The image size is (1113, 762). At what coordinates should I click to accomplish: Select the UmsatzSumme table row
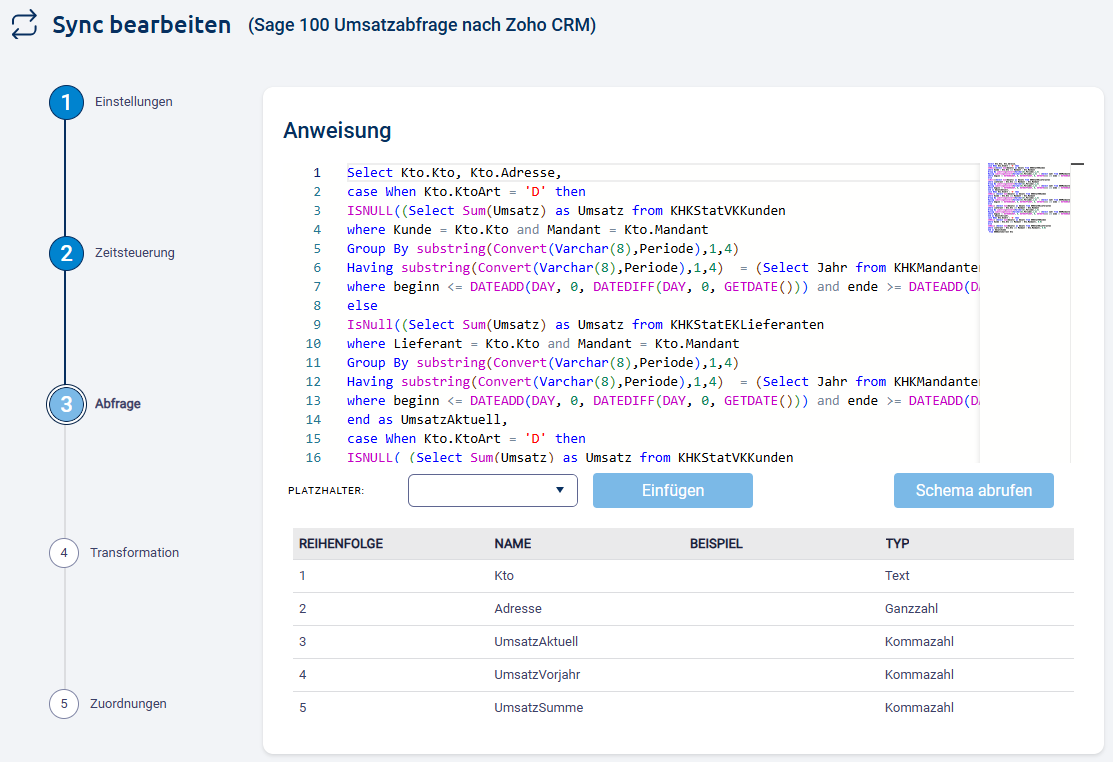(x=683, y=708)
